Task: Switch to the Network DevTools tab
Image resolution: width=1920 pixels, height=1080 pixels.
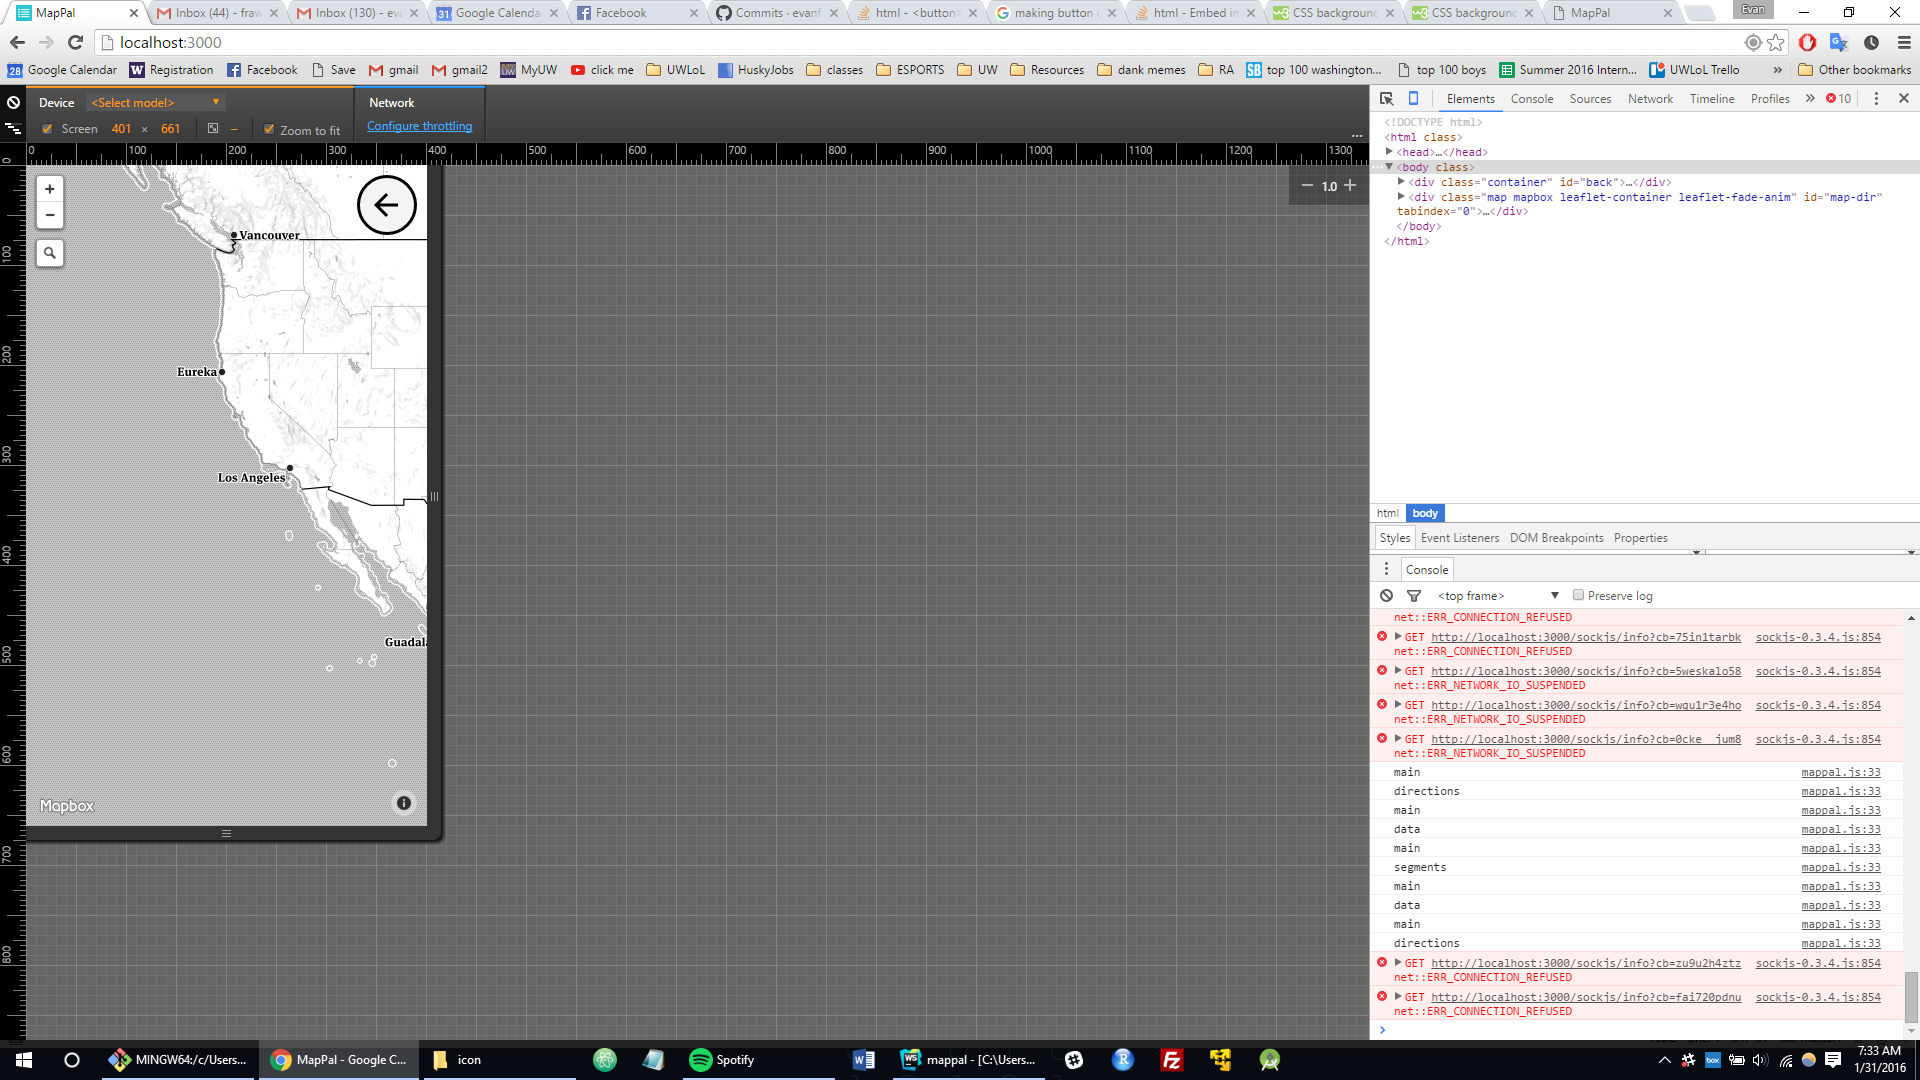Action: pyautogui.click(x=1649, y=99)
